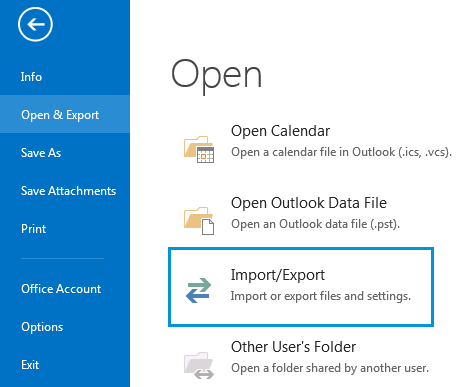Viewport: 467px width, 387px height.
Task: Click the Other User's Folder title
Action: pos(293,347)
